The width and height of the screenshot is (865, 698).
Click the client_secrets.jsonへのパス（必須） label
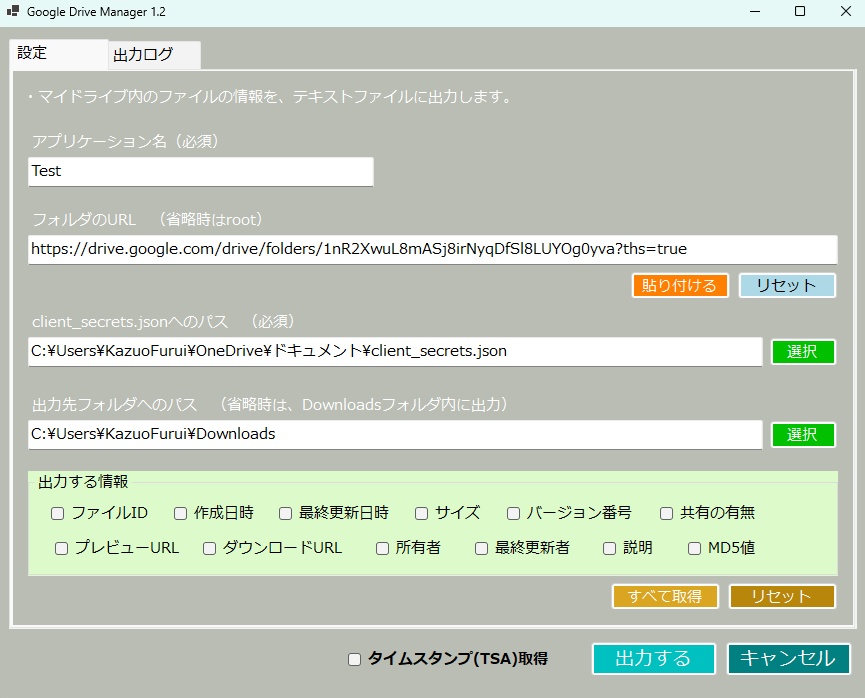[x=164, y=322]
